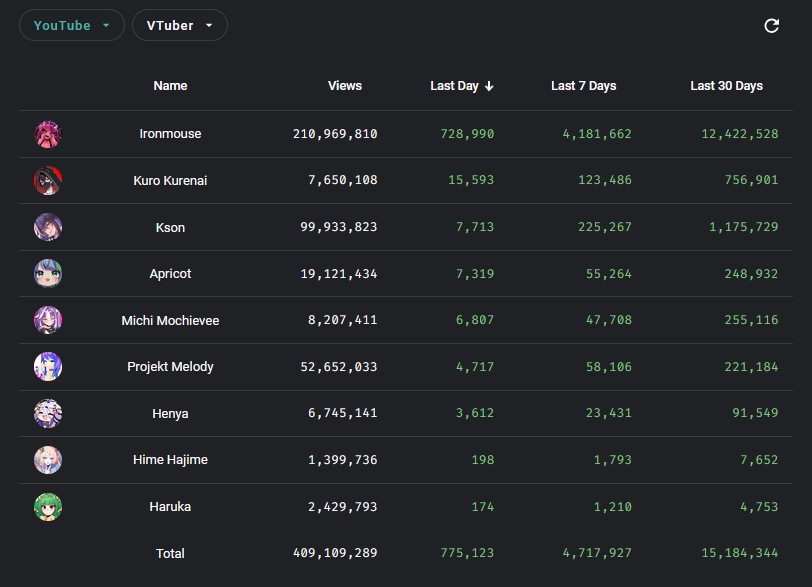Image resolution: width=812 pixels, height=587 pixels.
Task: Sort by the Name column header
Action: pyautogui.click(x=170, y=86)
